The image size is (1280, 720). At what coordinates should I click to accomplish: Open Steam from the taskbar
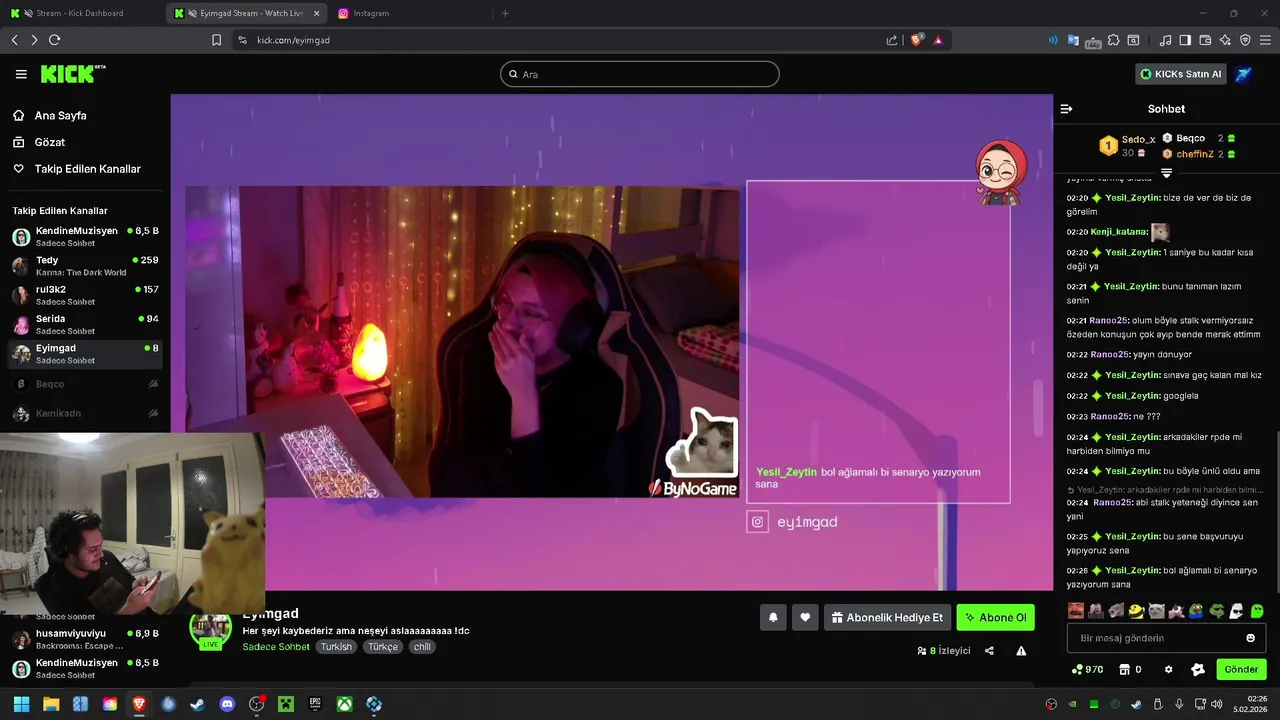tap(197, 704)
